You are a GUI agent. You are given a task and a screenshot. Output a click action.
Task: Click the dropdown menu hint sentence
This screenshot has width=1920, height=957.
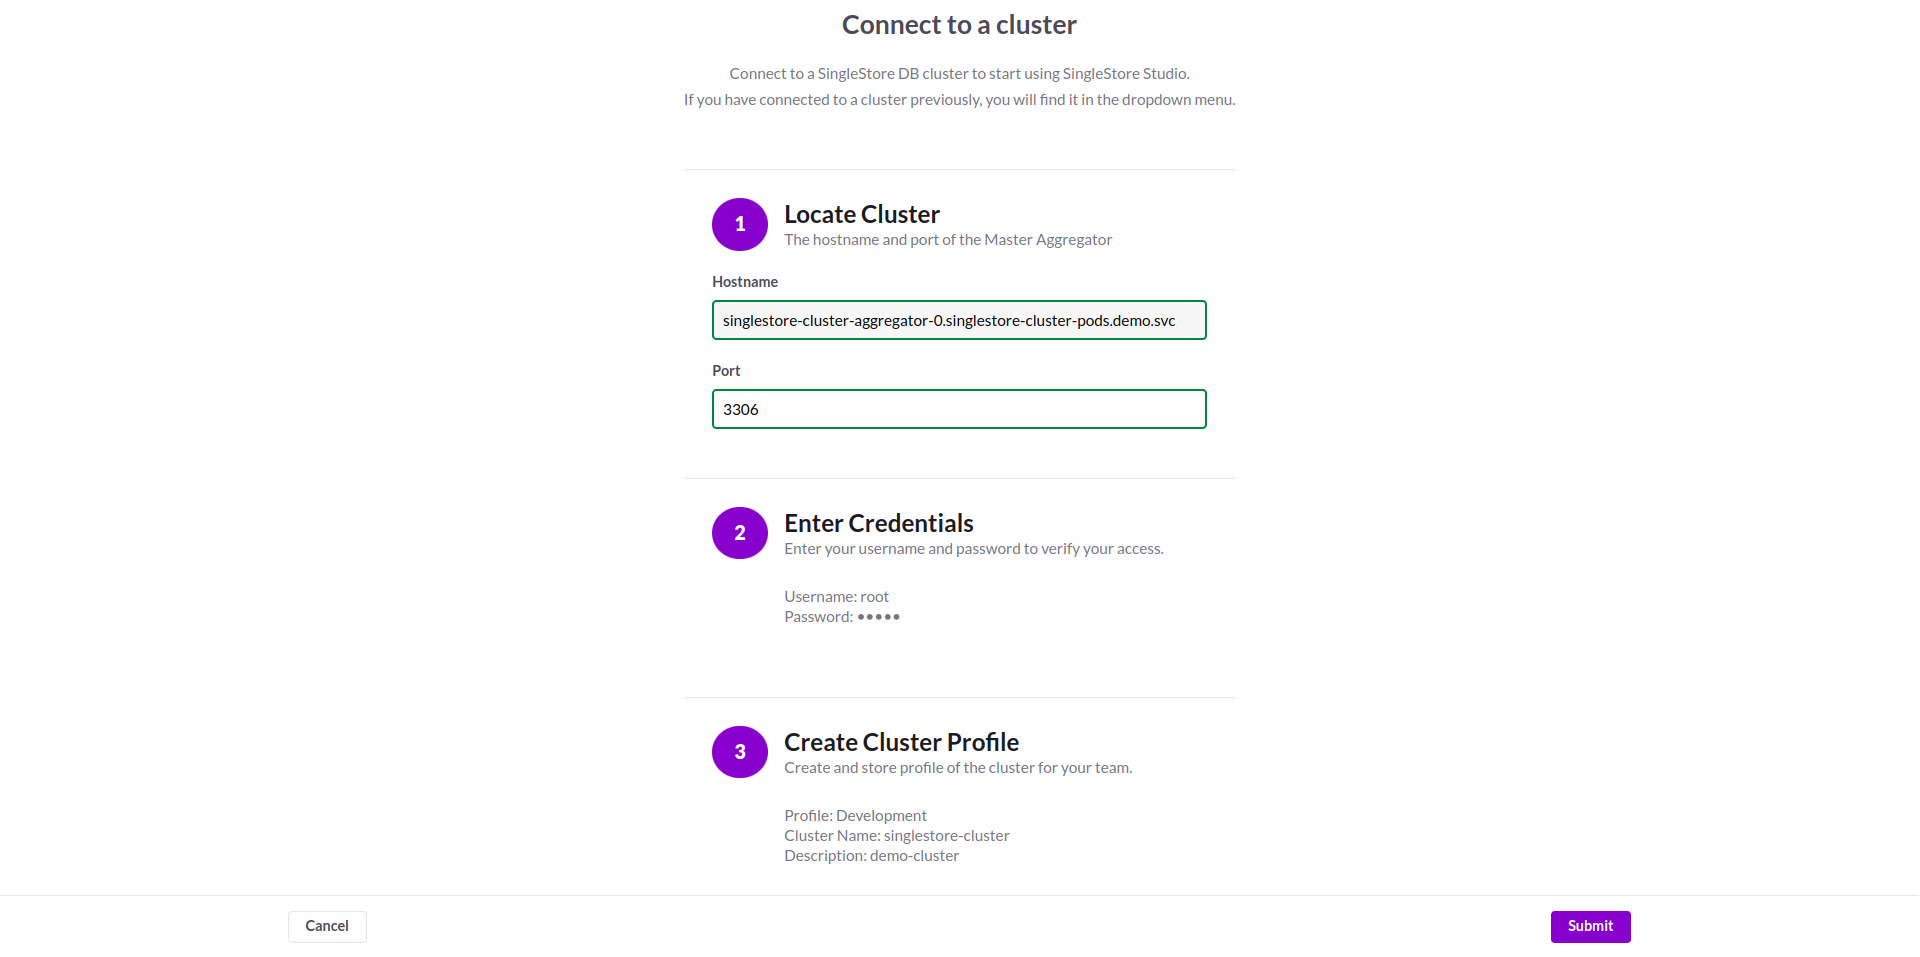coord(958,99)
